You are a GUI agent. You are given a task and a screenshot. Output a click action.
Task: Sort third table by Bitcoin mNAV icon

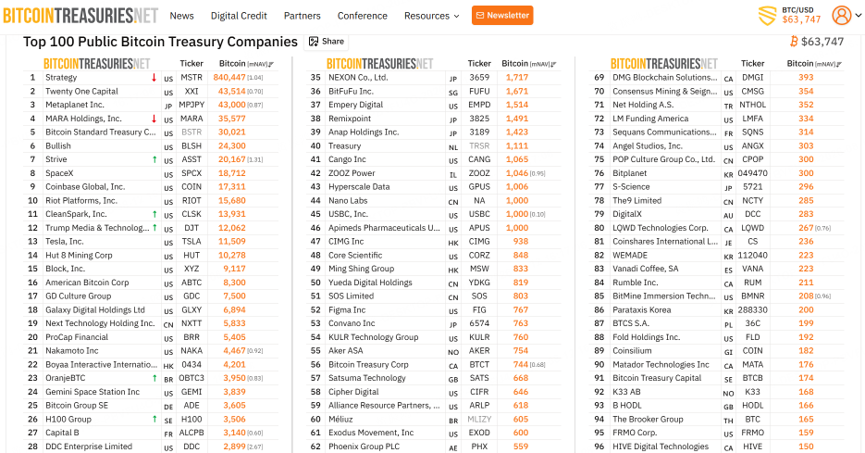pyautogui.click(x=839, y=65)
